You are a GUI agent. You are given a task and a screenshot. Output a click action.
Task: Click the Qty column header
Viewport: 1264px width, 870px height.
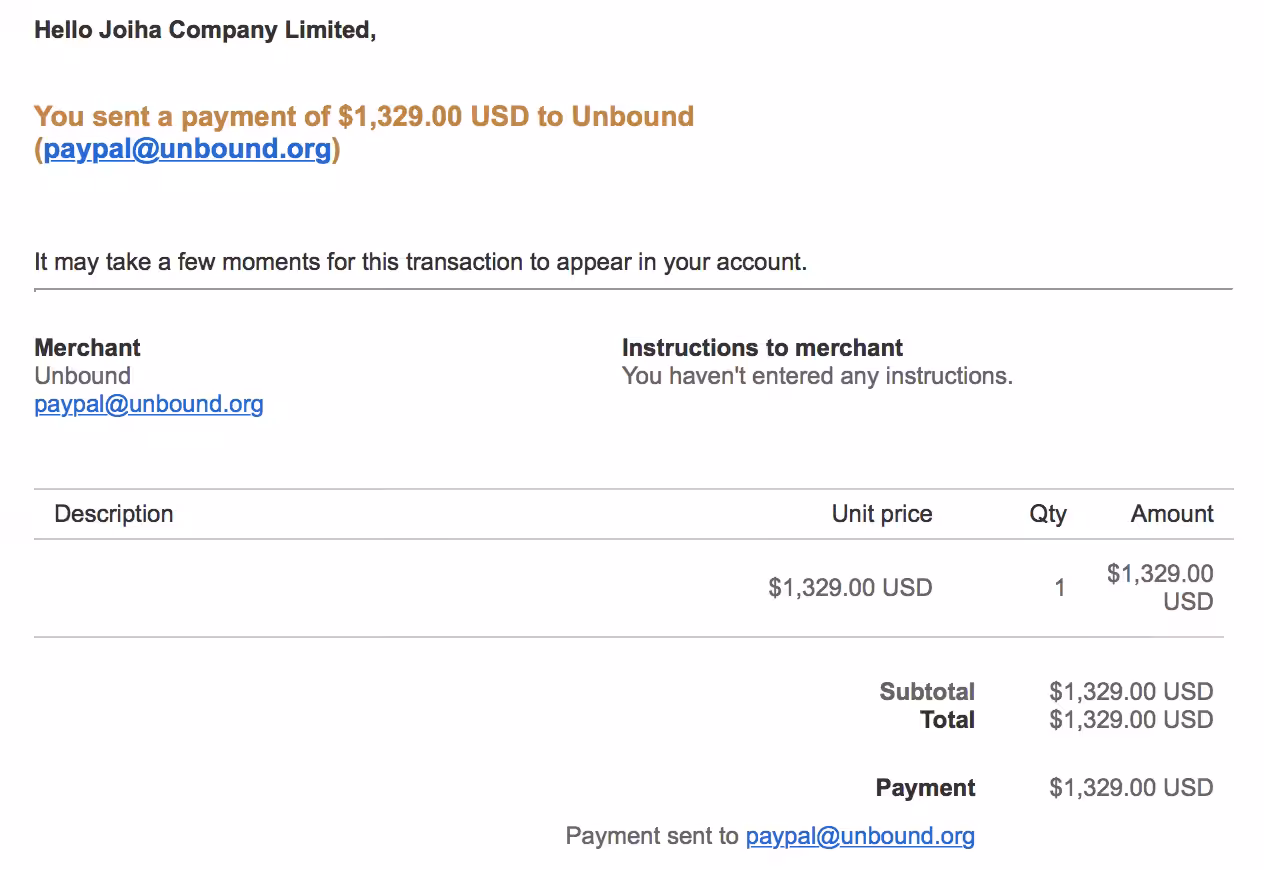1048,514
